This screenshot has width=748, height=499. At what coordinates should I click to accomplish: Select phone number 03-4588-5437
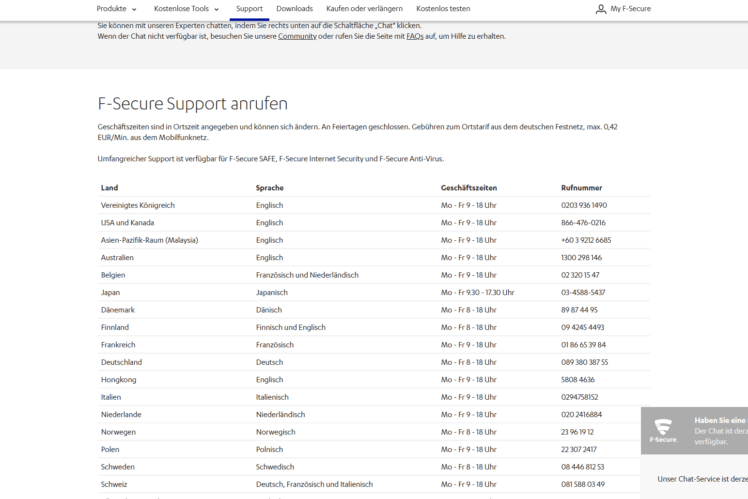coord(583,292)
